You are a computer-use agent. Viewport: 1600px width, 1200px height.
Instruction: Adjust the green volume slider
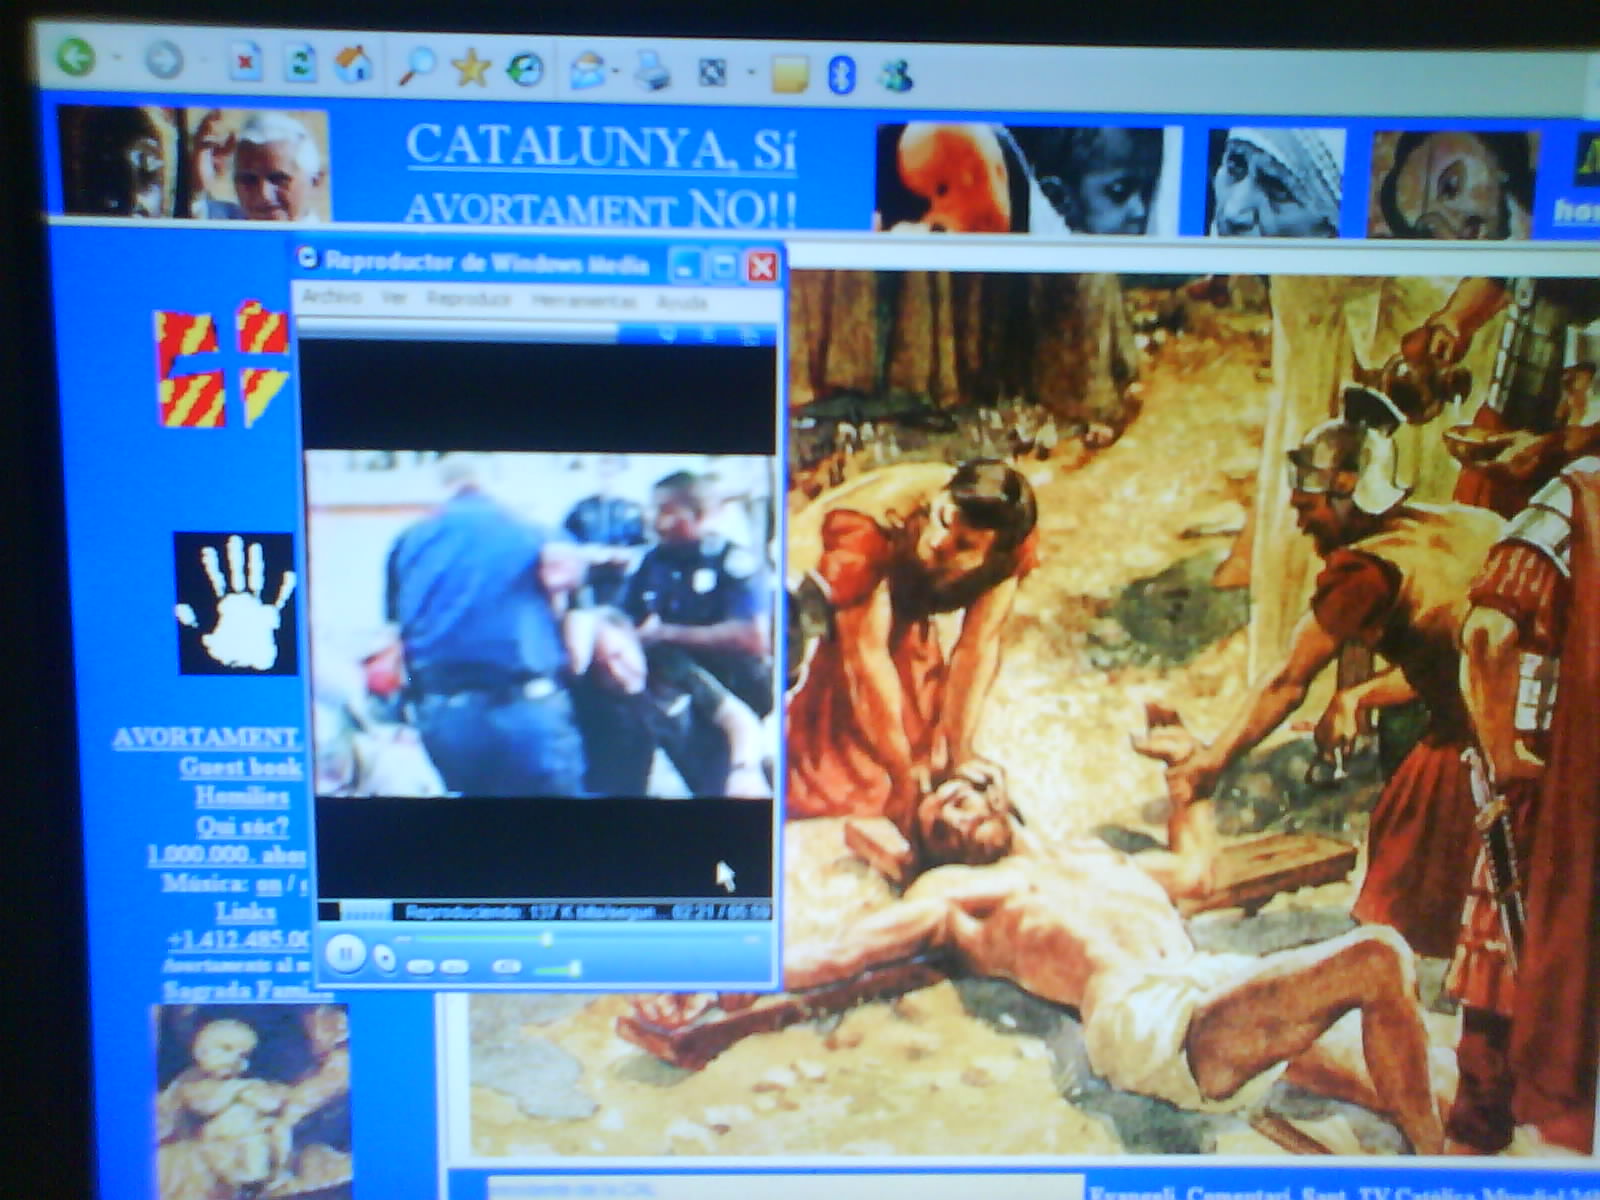(x=558, y=969)
